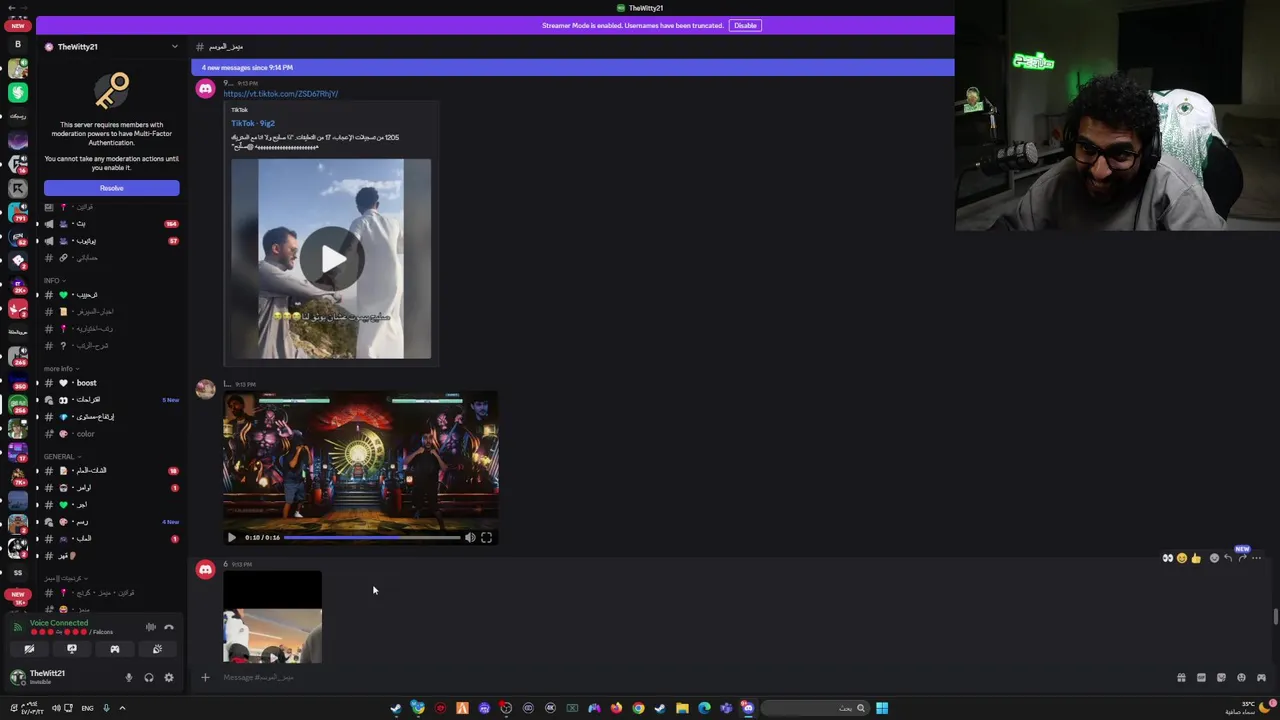This screenshot has width=1280, height=720.
Task: Click the new messages since 9:14 PM bar
Action: point(572,67)
